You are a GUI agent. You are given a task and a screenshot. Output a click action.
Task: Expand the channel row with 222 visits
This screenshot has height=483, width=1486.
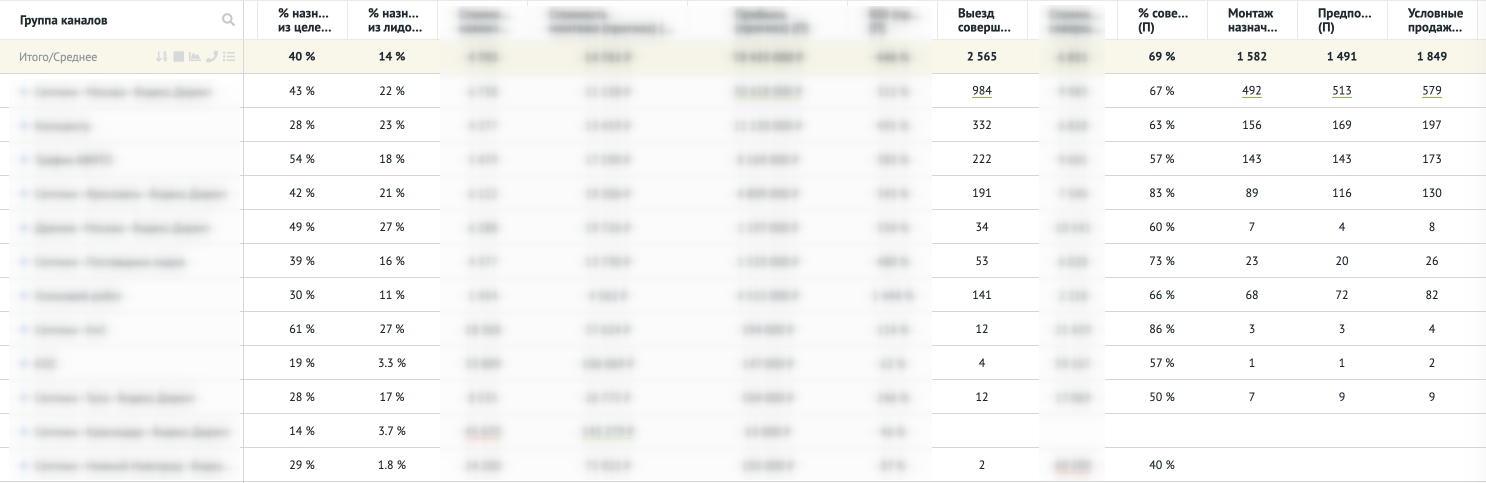click(x=23, y=160)
